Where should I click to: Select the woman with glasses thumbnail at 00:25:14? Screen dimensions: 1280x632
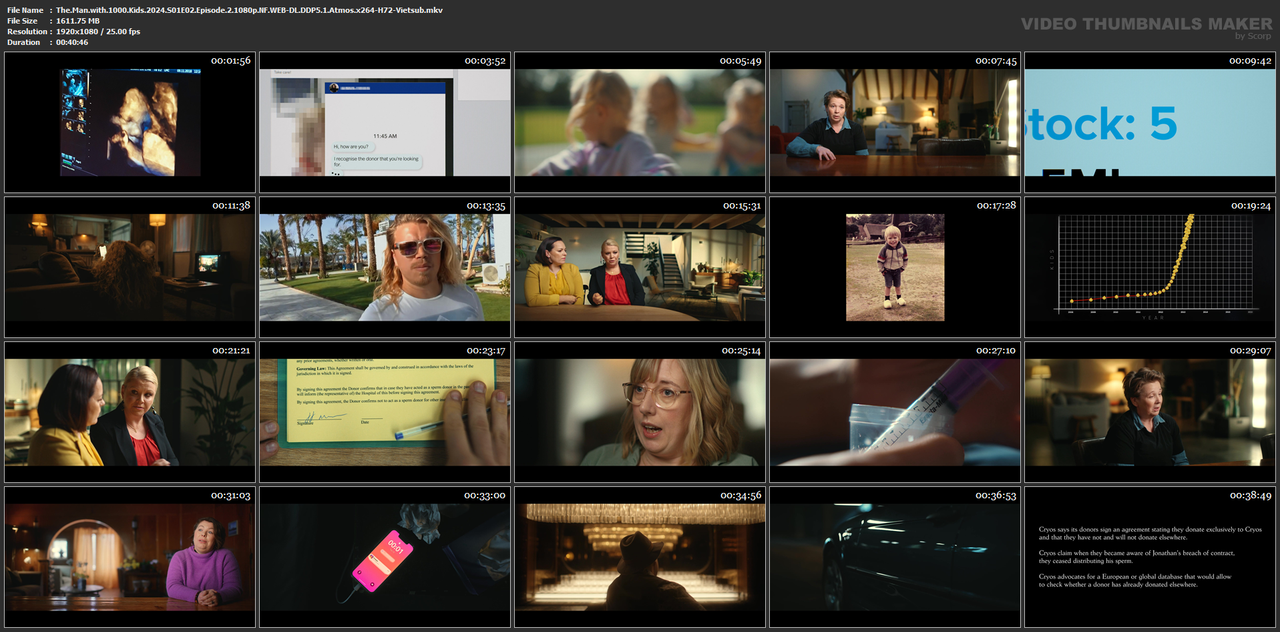(x=640, y=412)
